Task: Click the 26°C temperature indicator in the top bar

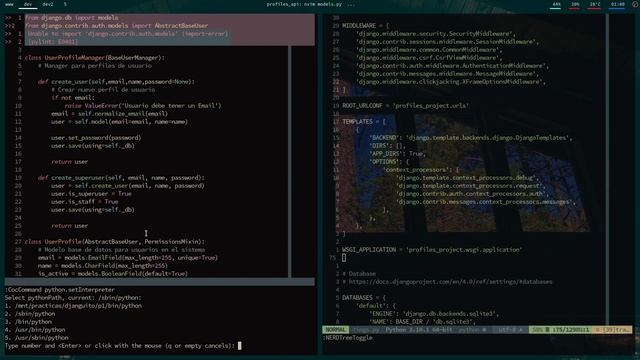Action: point(595,4)
